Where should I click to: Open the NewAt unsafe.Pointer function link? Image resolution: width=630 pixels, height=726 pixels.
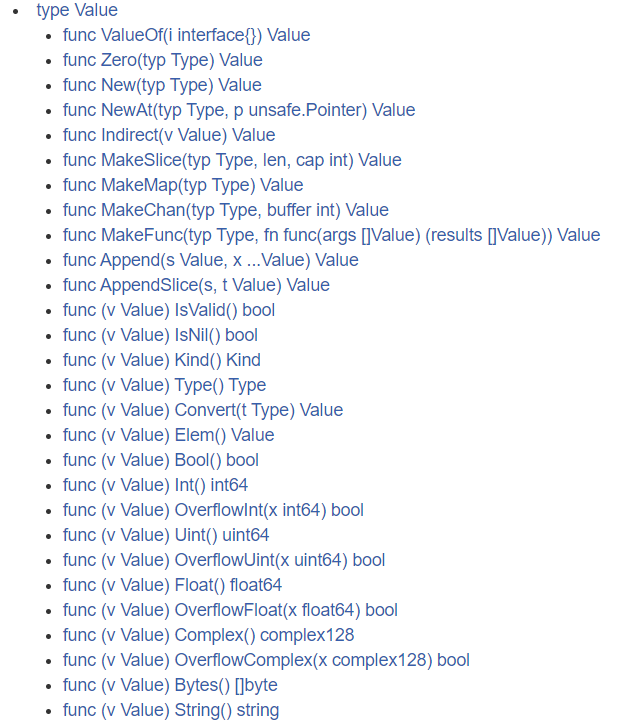(239, 110)
